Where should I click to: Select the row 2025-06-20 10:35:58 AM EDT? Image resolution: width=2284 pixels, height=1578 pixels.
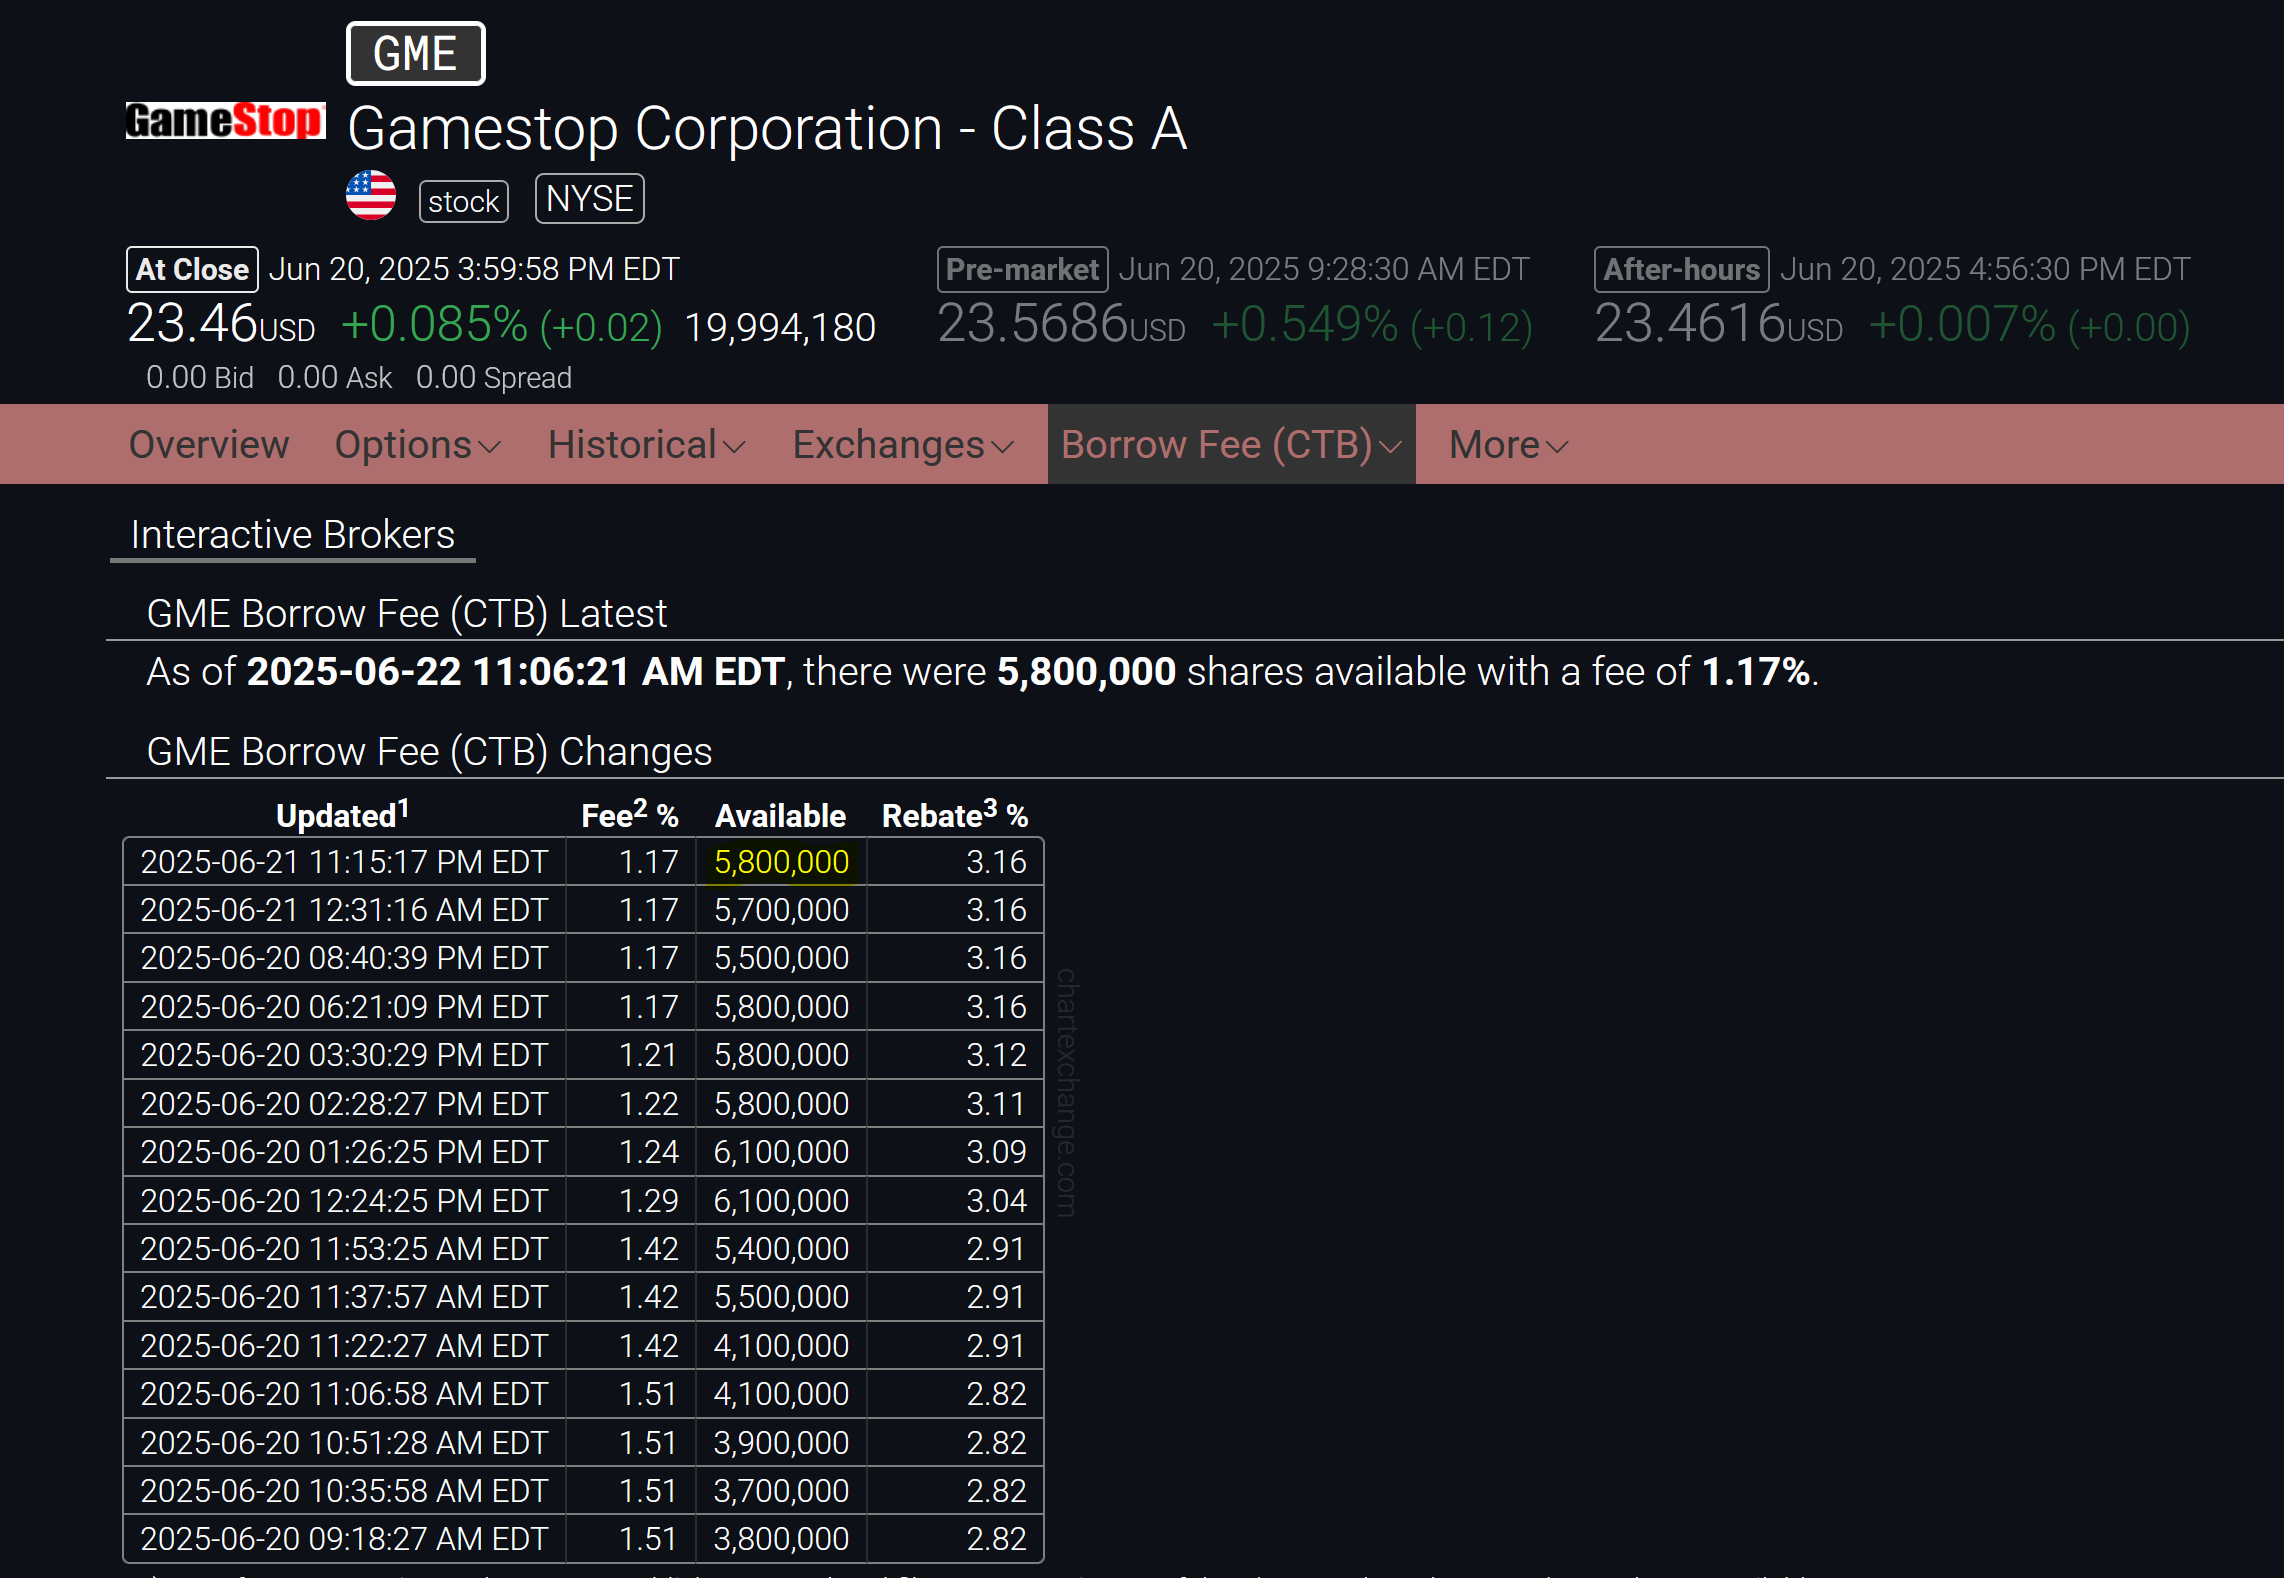click(x=583, y=1491)
